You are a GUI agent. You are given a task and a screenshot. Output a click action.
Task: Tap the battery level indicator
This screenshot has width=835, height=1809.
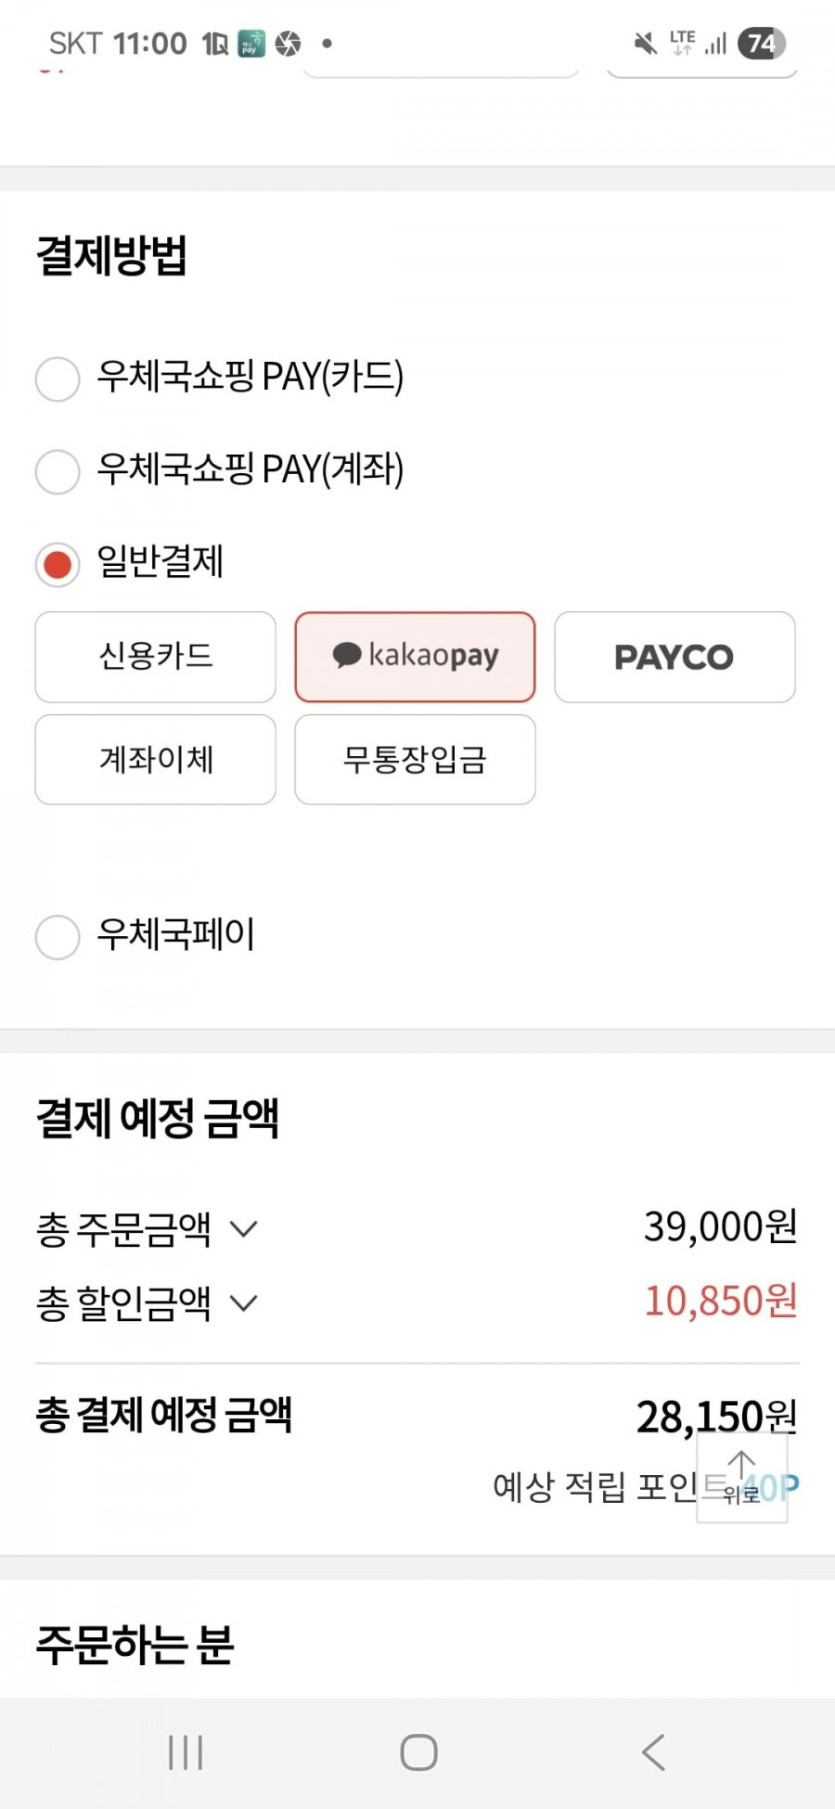click(762, 43)
